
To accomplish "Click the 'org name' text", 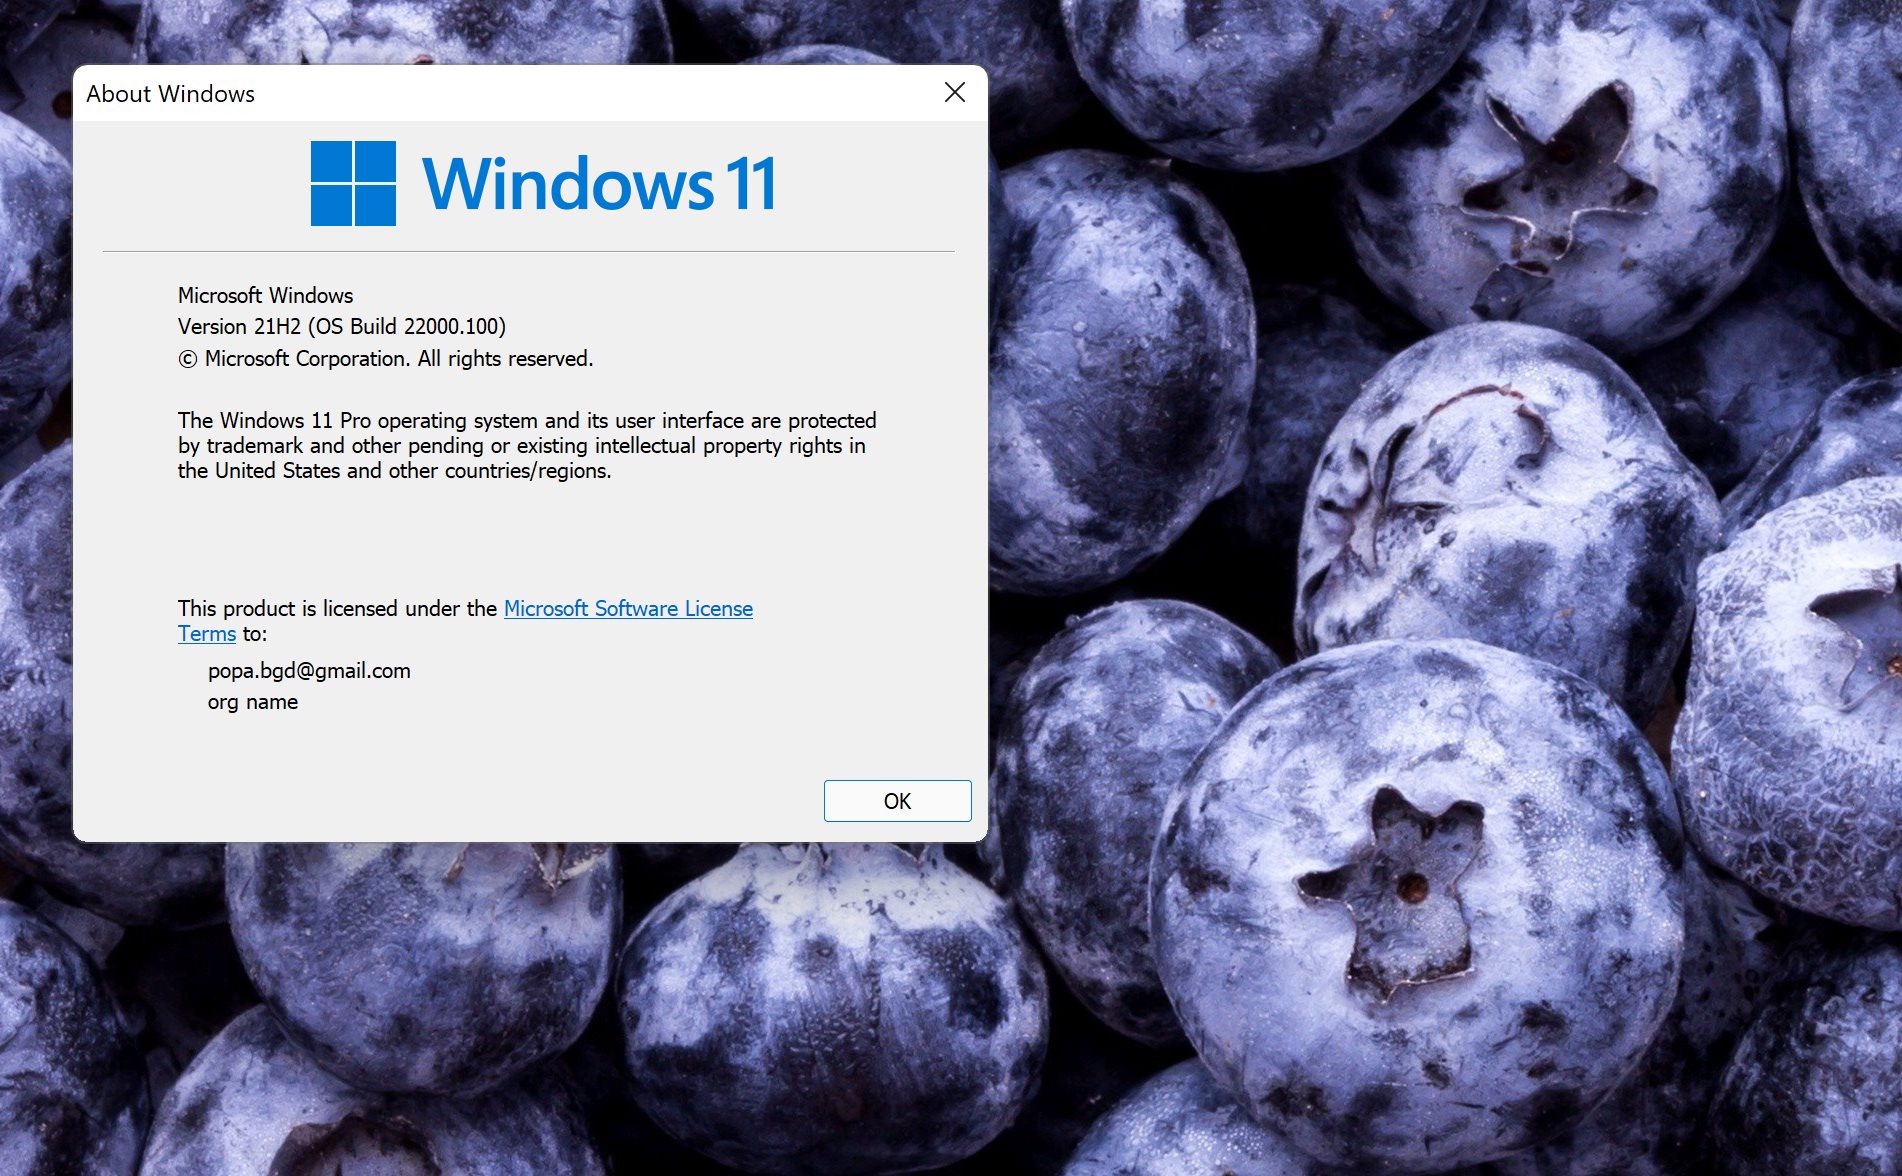I will coord(253,702).
